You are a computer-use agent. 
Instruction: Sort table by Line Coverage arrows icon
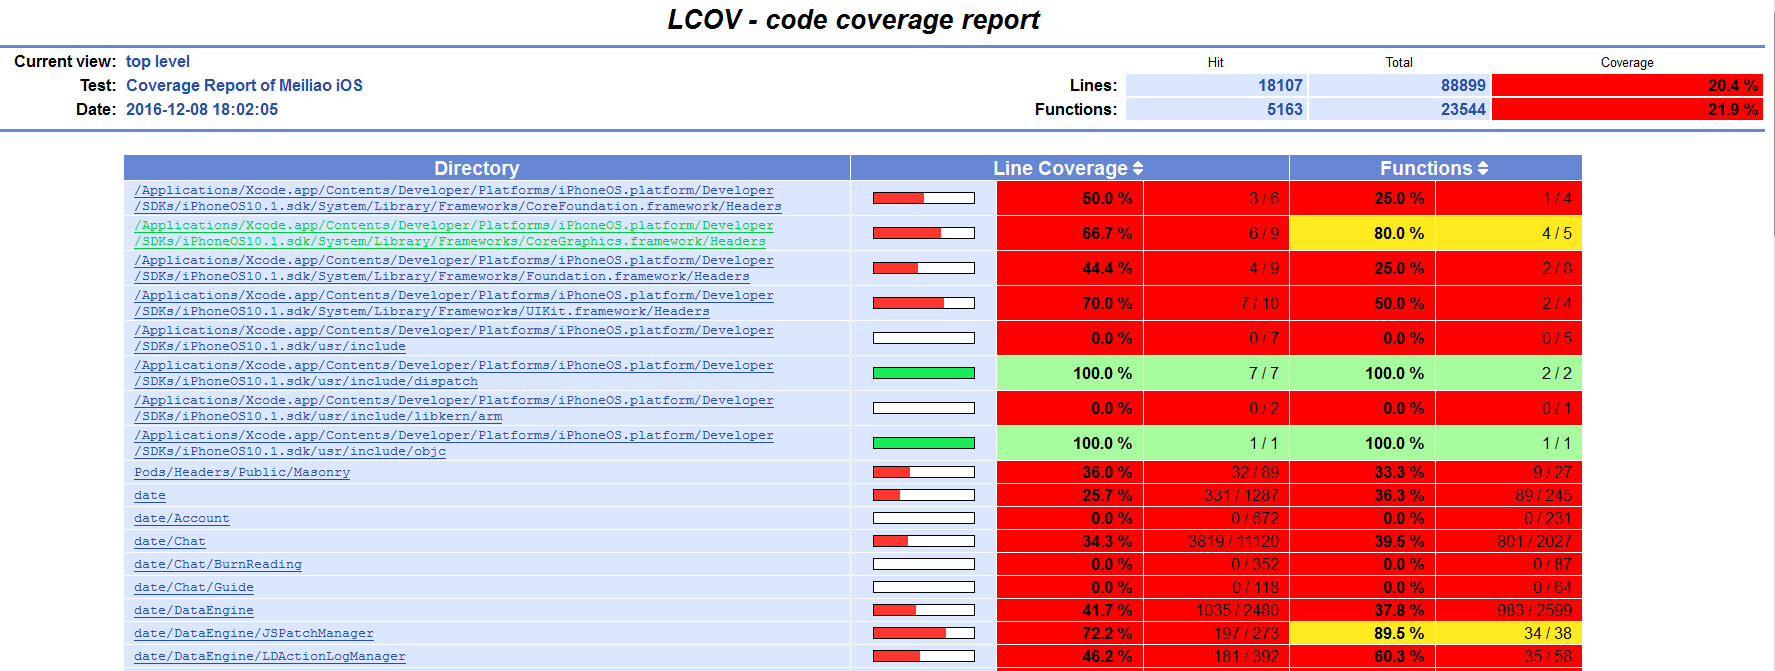click(x=1138, y=169)
